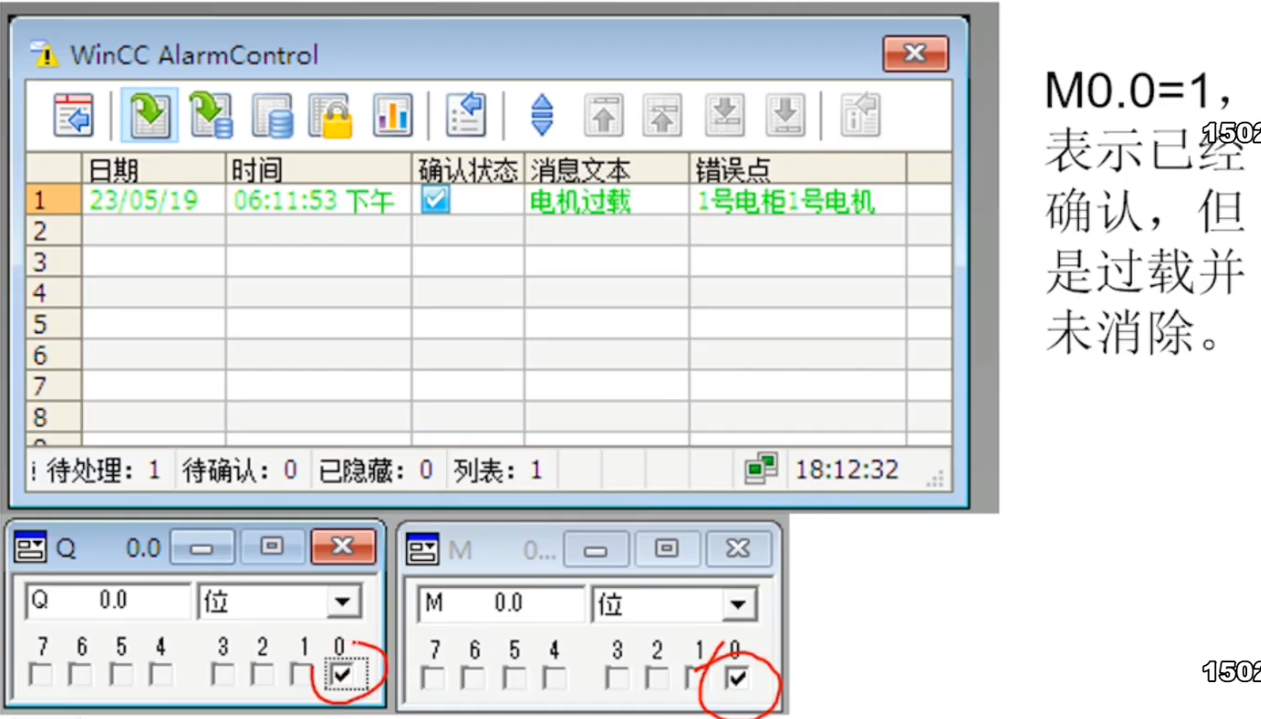
Task: Toggle bit 4 checkbox in M window
Action: [553, 678]
